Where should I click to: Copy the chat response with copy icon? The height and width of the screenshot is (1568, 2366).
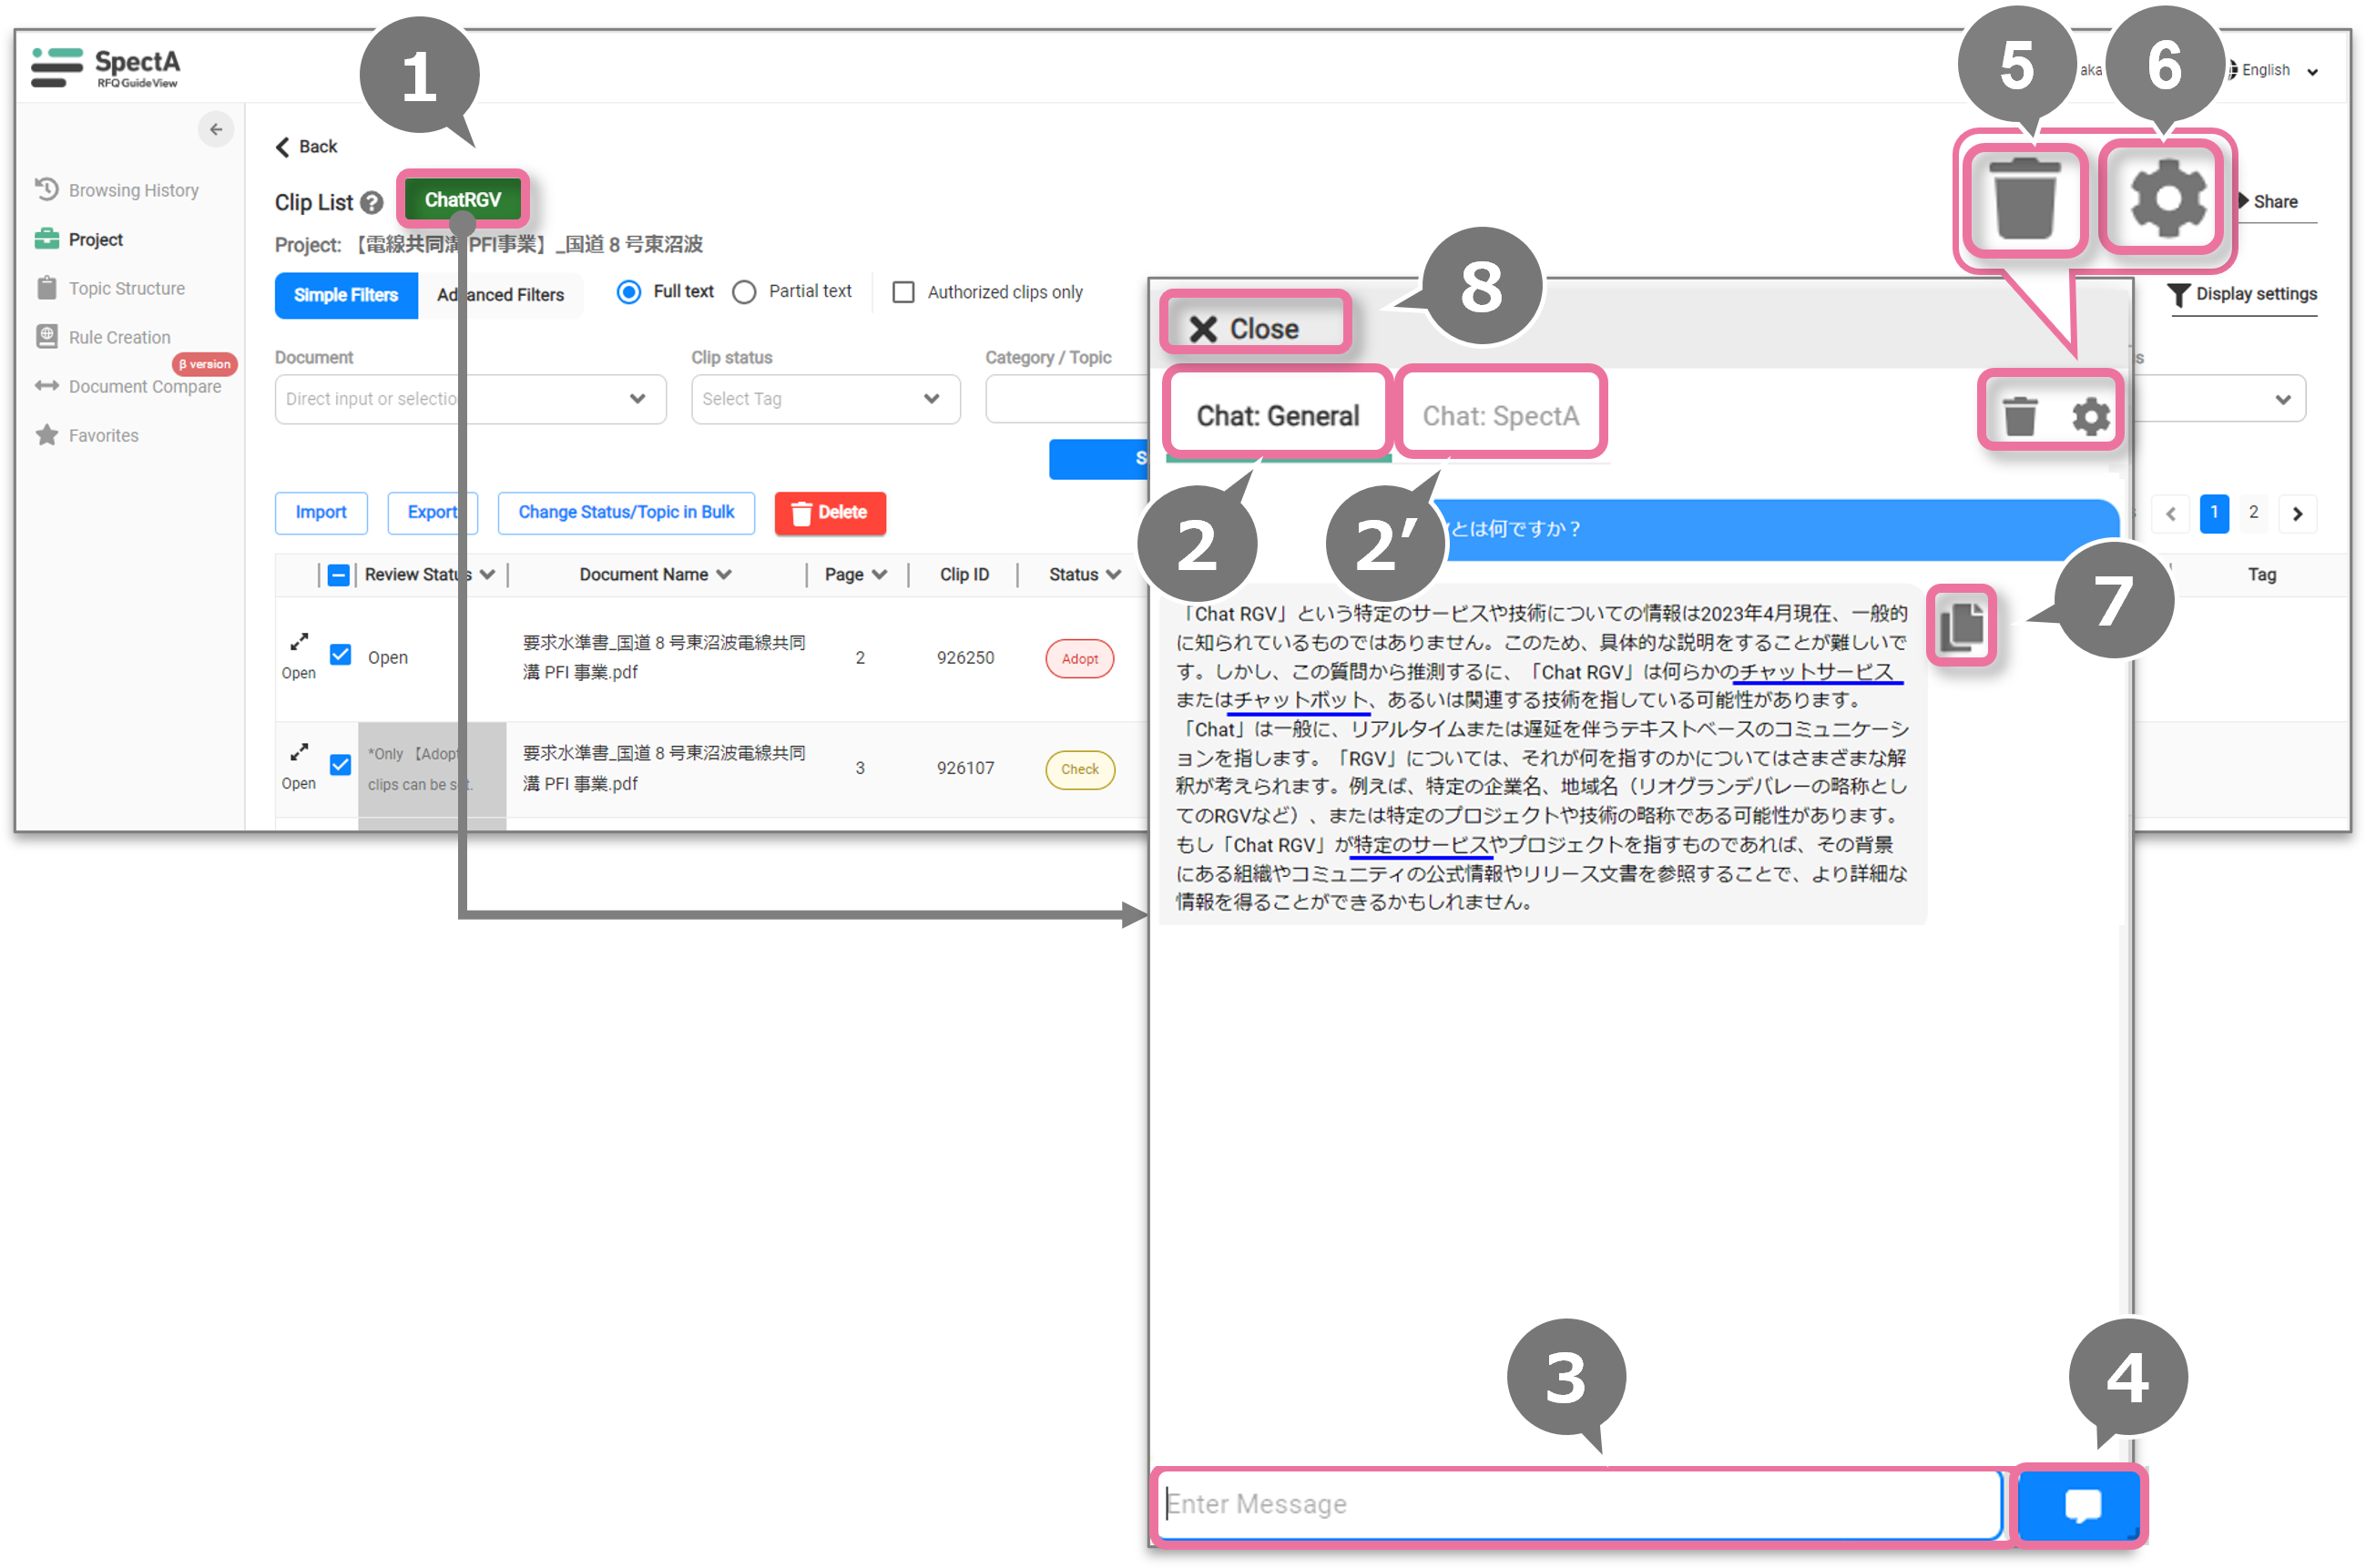1961,626
